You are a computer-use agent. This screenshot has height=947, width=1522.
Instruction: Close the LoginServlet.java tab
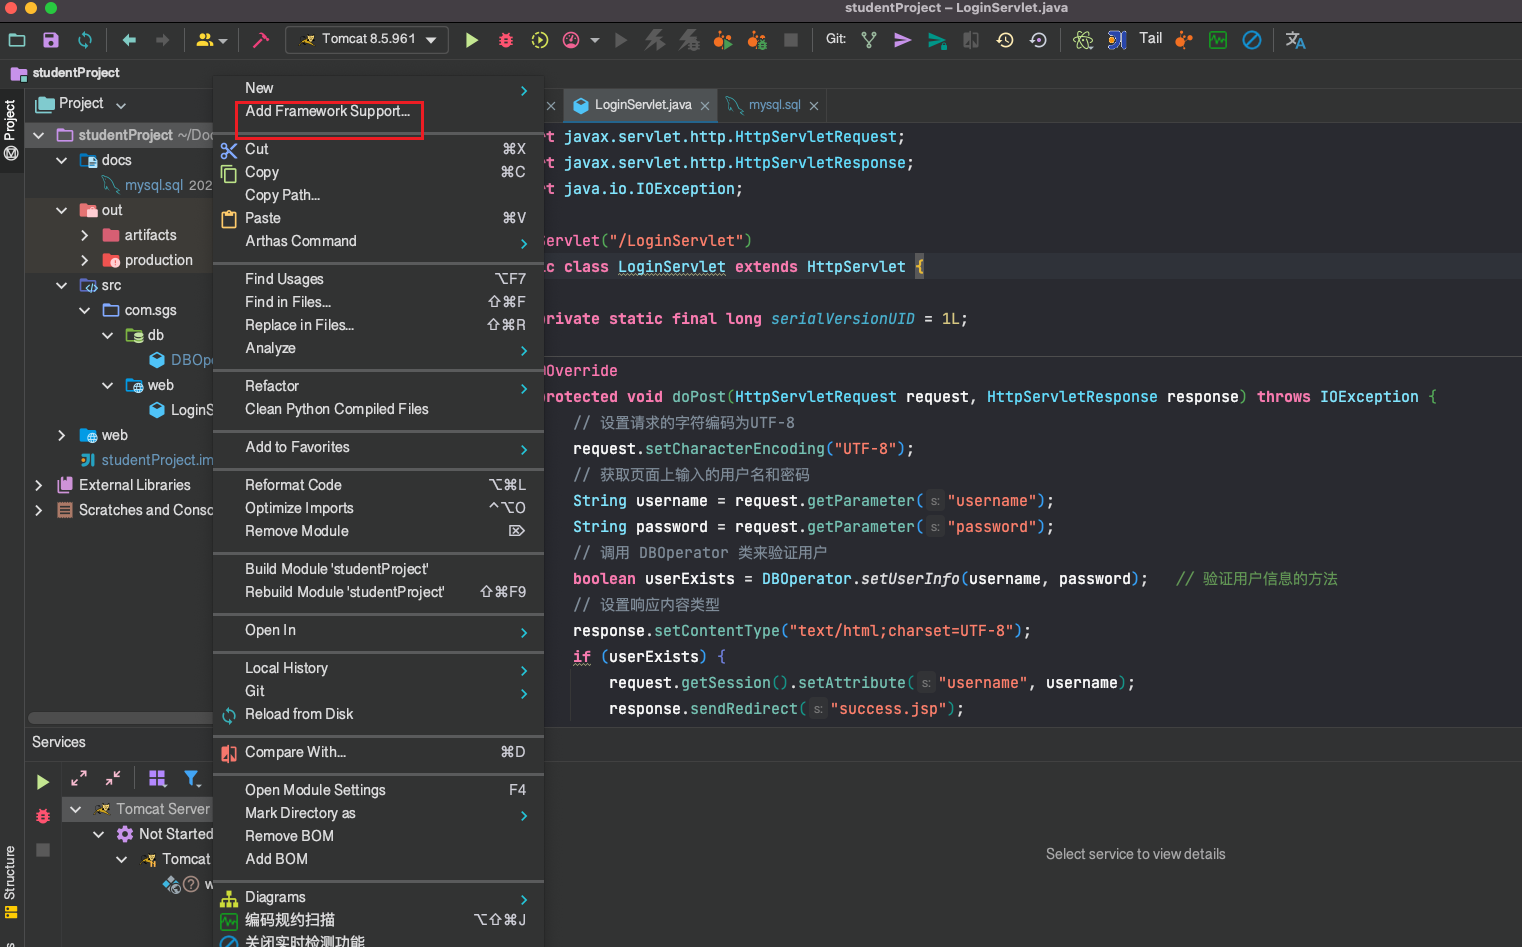point(705,106)
